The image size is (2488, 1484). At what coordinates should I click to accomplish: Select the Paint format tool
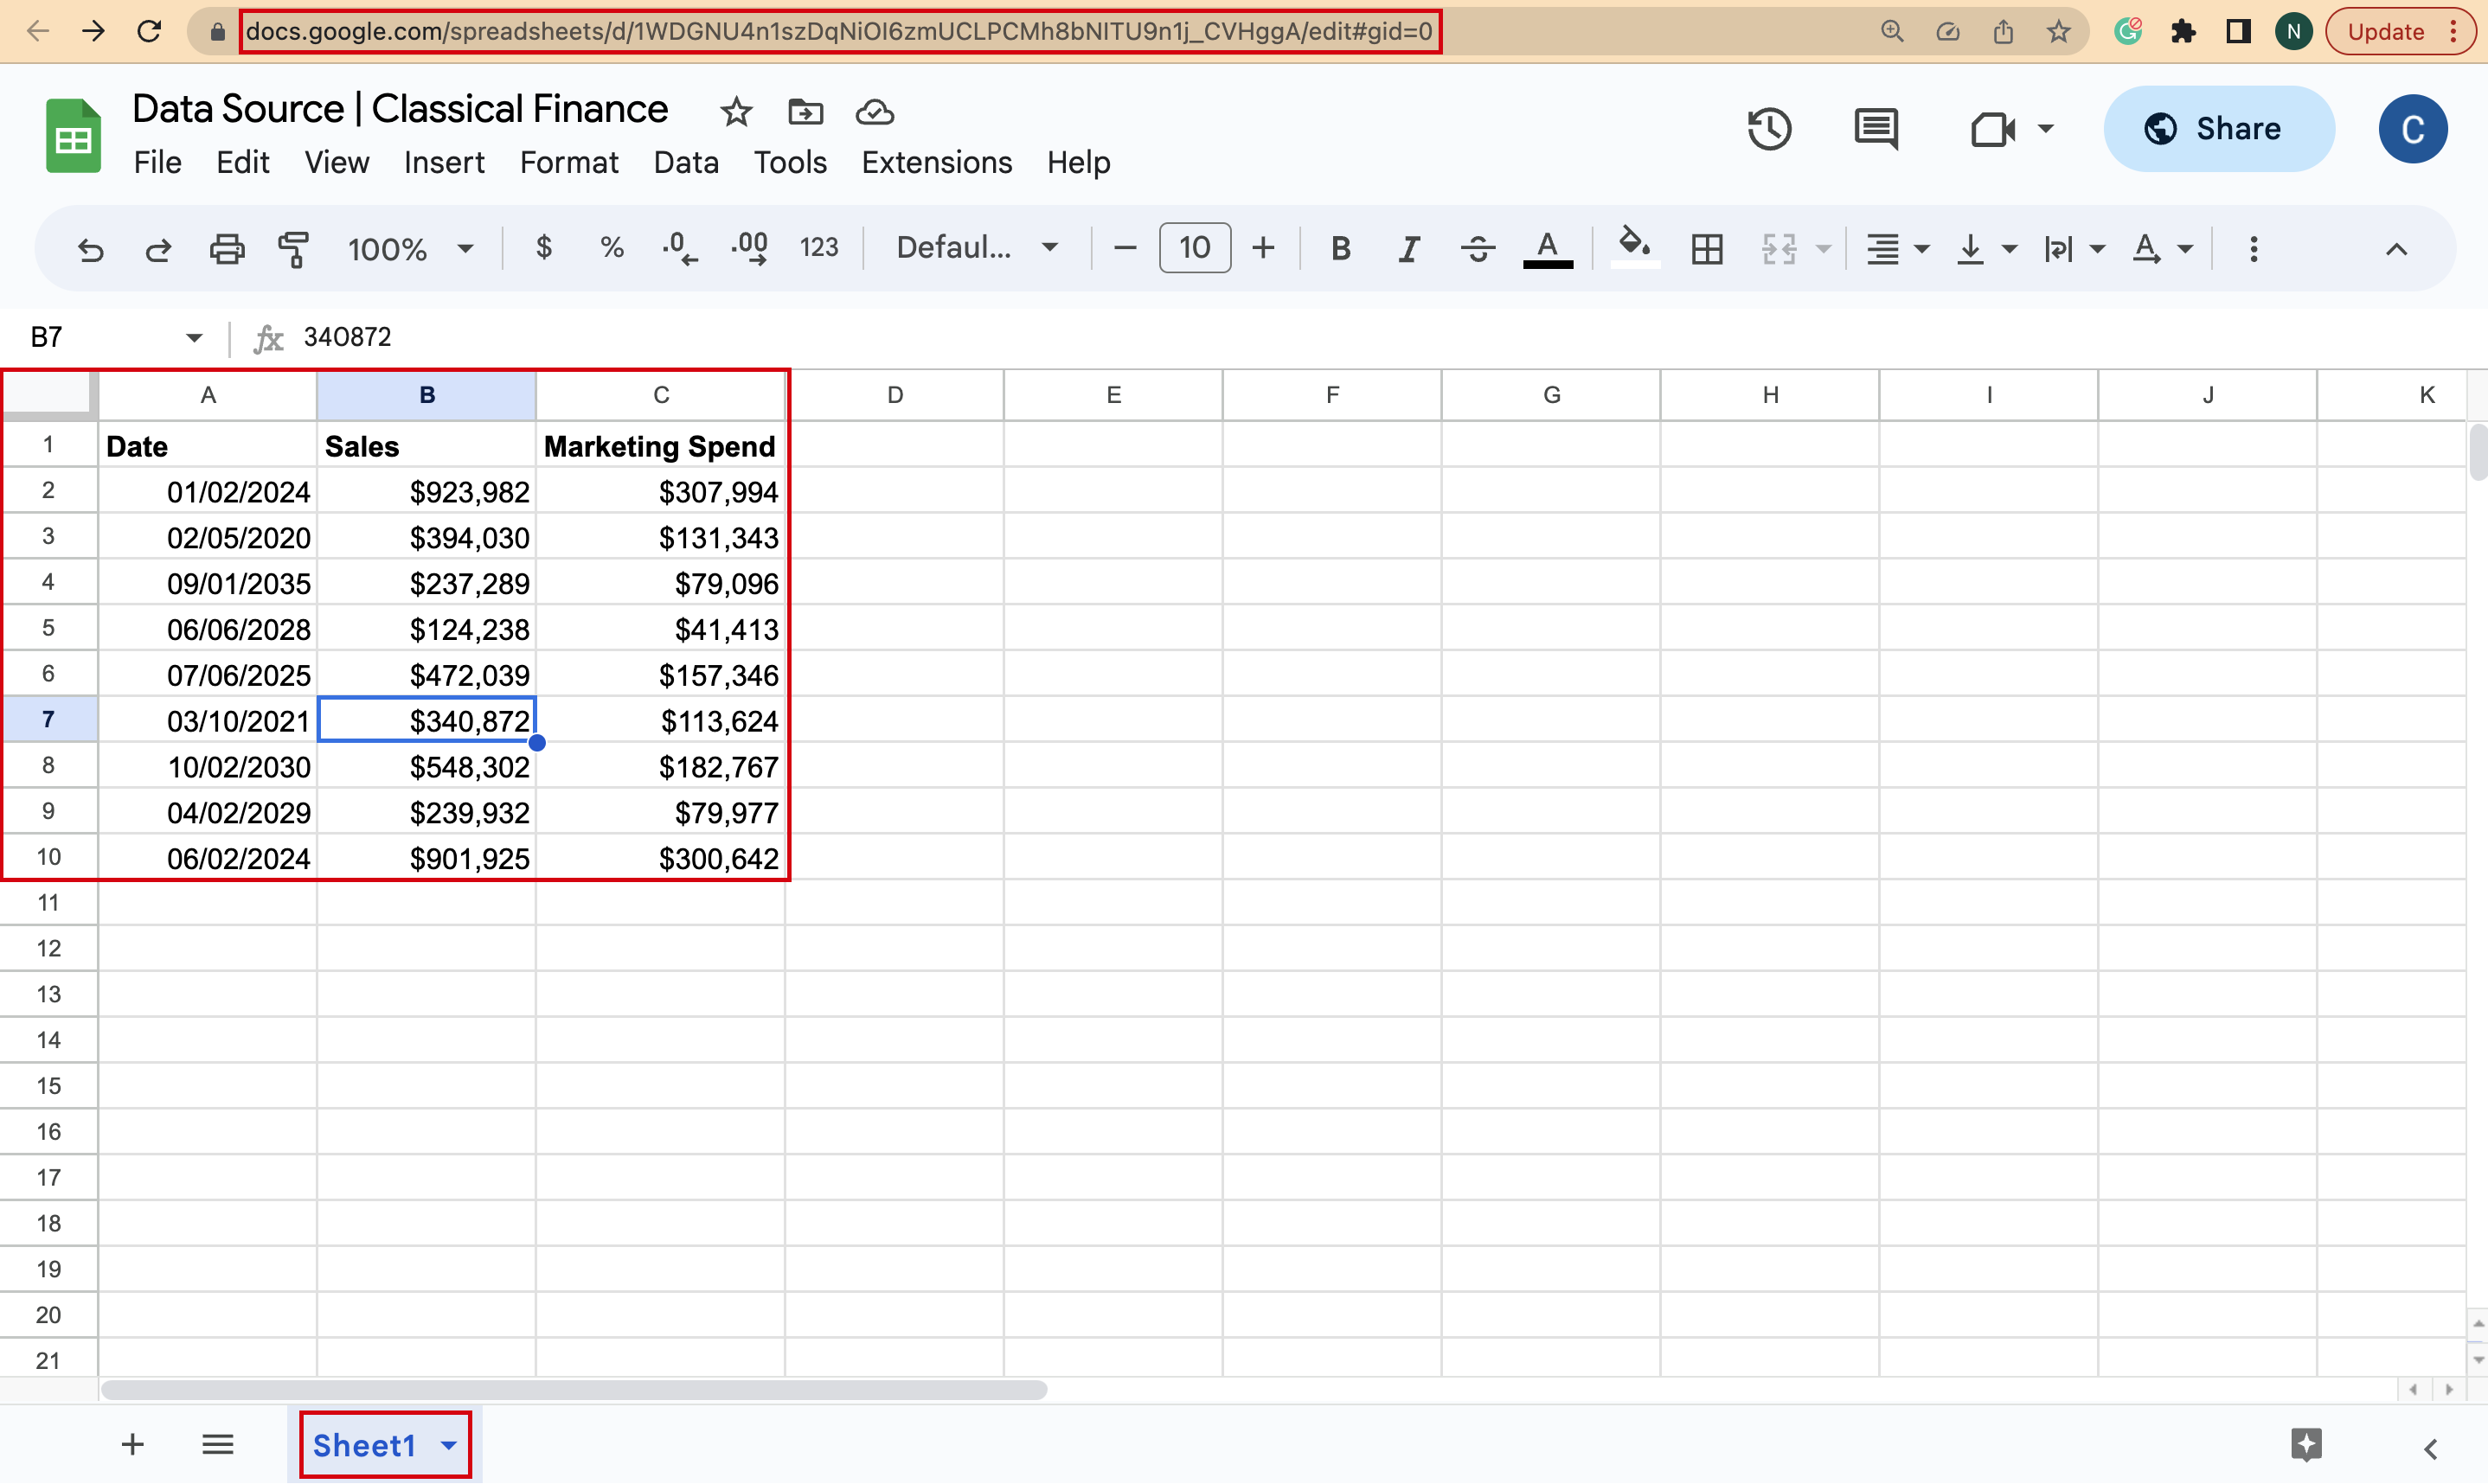(x=294, y=248)
